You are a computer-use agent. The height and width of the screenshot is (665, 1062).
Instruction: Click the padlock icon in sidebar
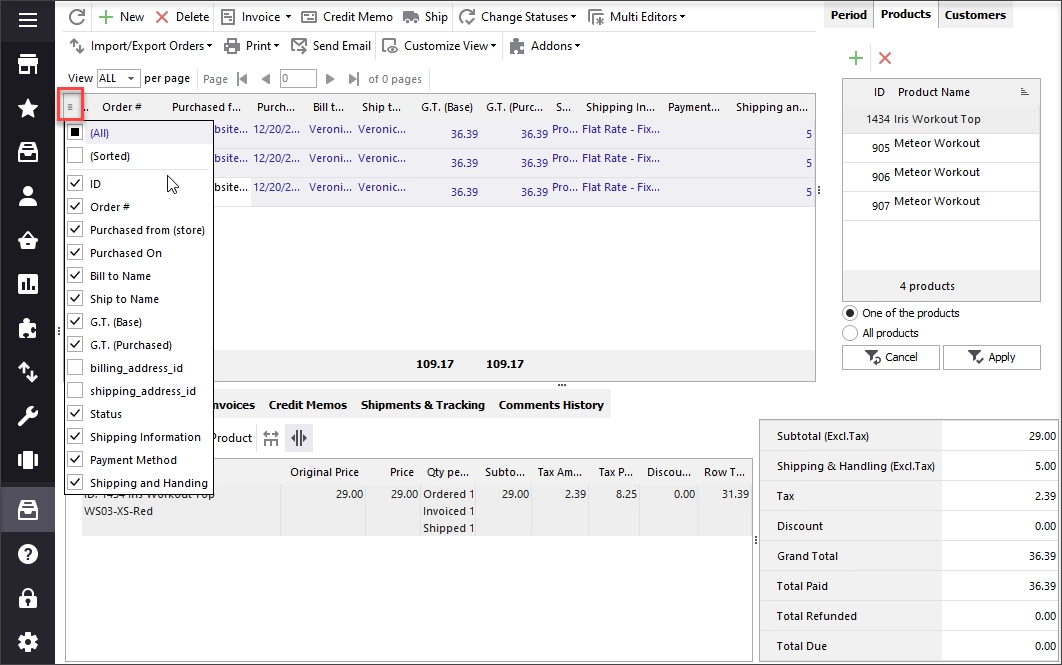(28, 598)
